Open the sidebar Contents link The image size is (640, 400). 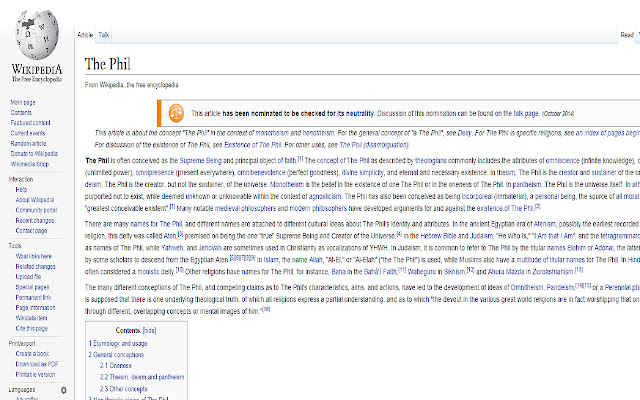click(x=21, y=113)
